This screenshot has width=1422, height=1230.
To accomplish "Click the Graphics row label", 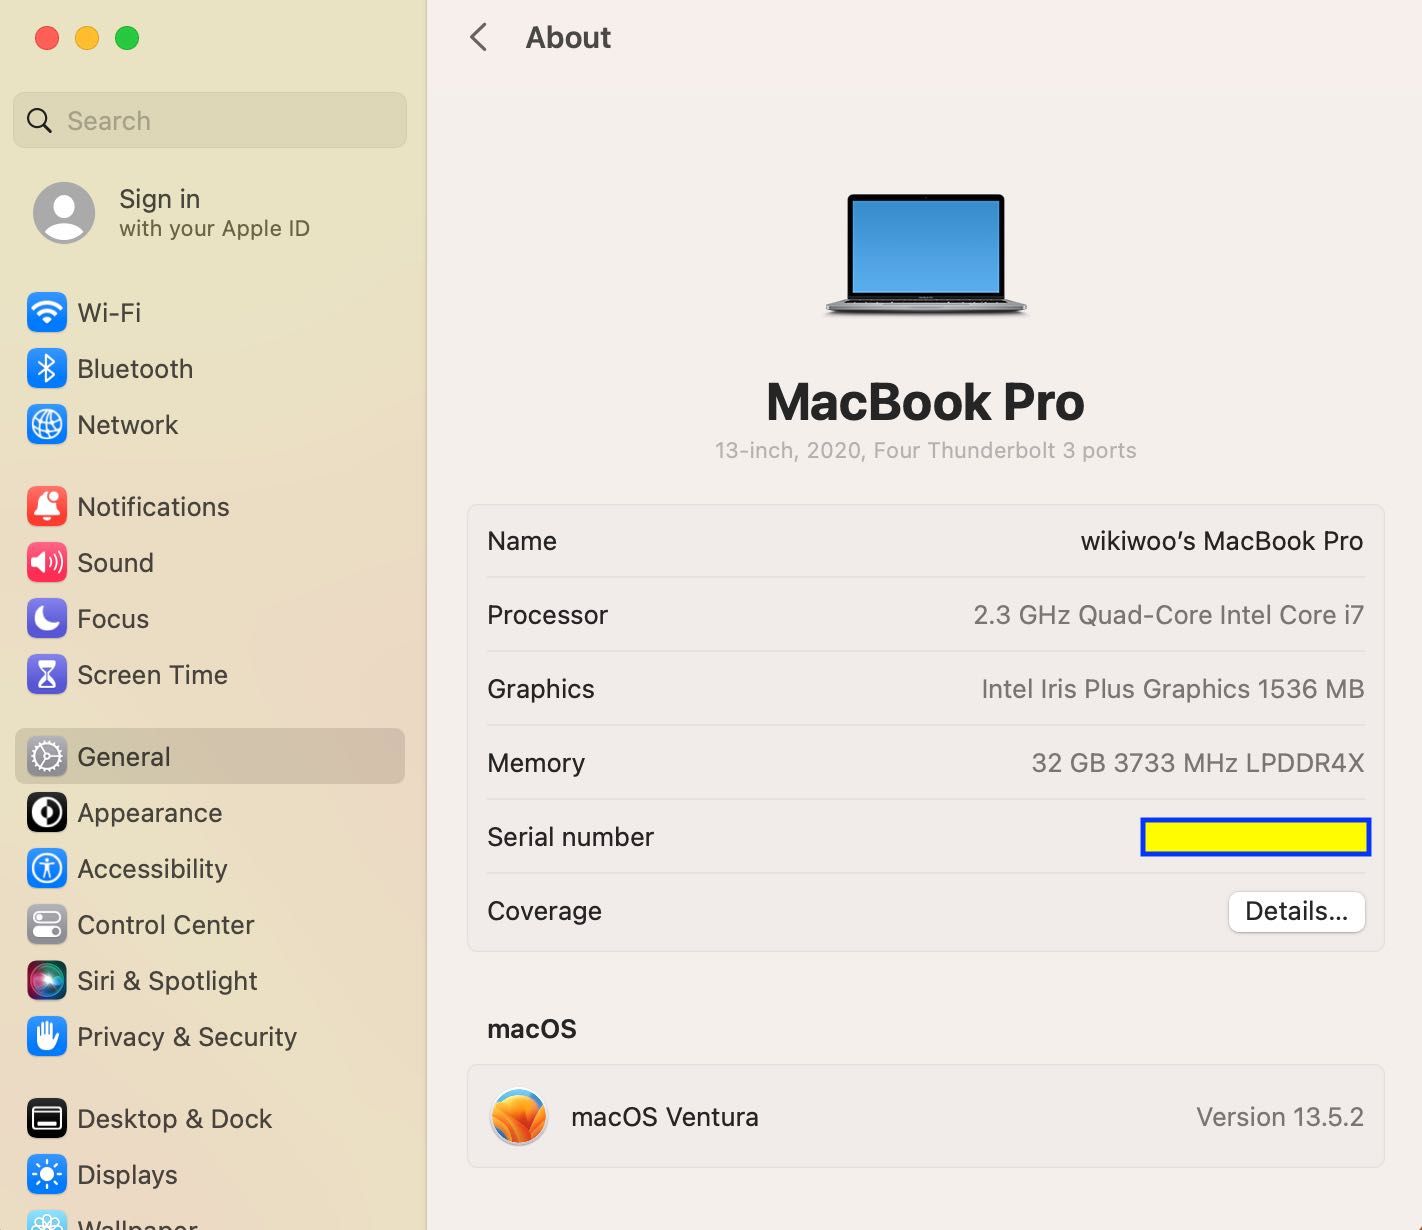I will tap(541, 689).
